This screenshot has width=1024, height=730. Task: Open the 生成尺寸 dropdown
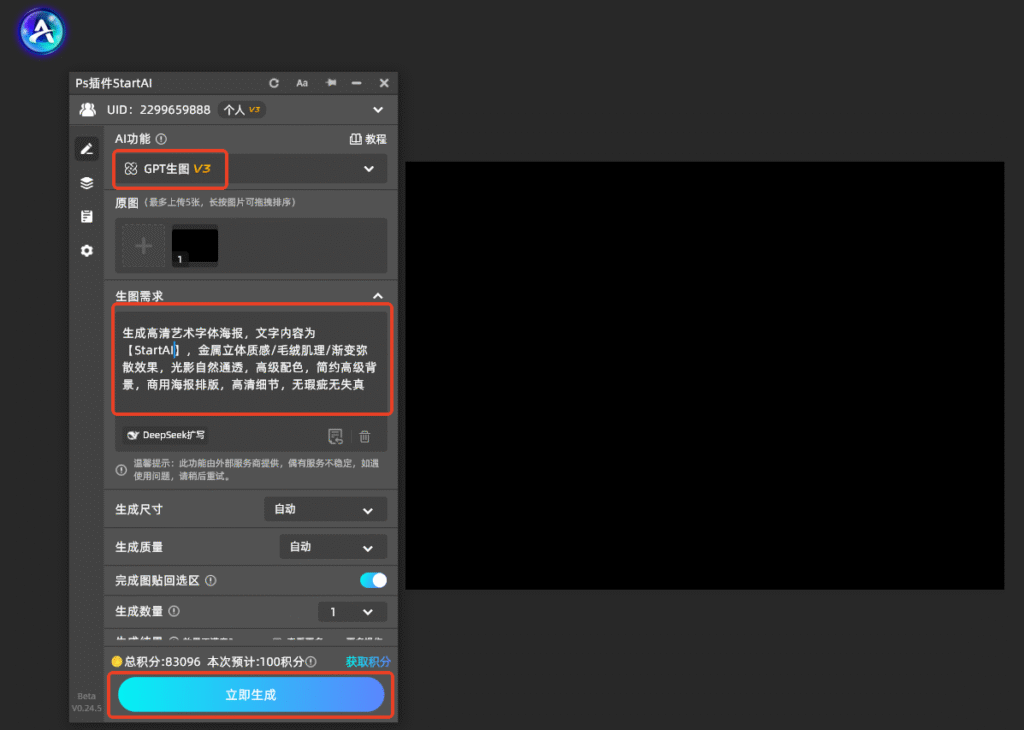[x=325, y=509]
